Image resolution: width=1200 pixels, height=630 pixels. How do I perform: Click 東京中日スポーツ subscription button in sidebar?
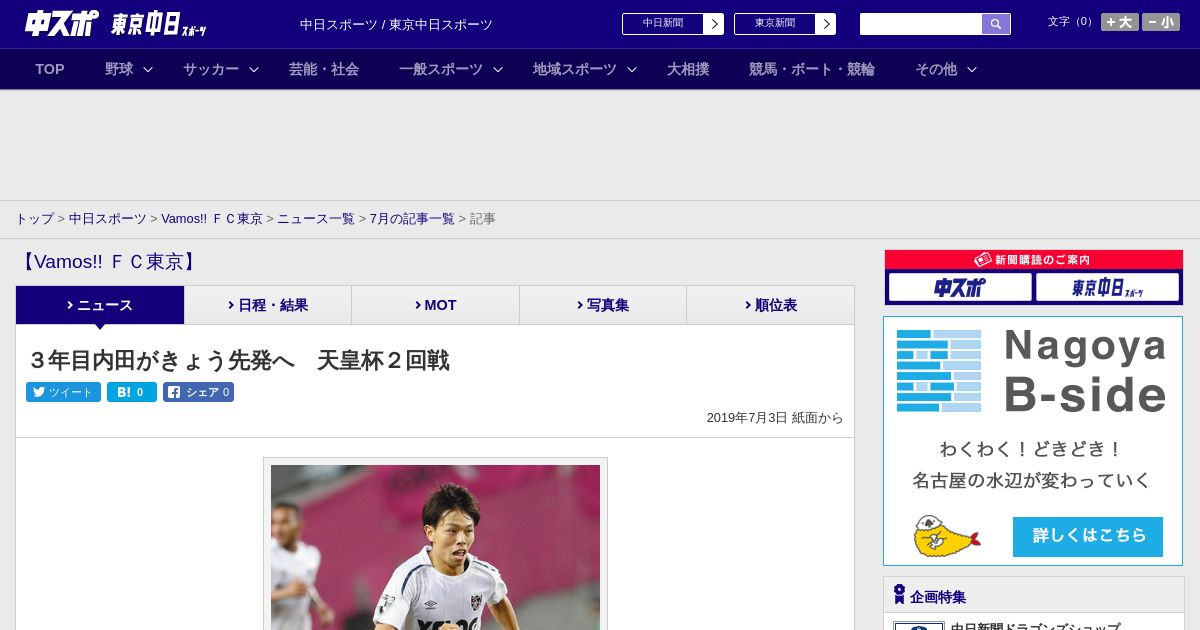click(x=1107, y=288)
